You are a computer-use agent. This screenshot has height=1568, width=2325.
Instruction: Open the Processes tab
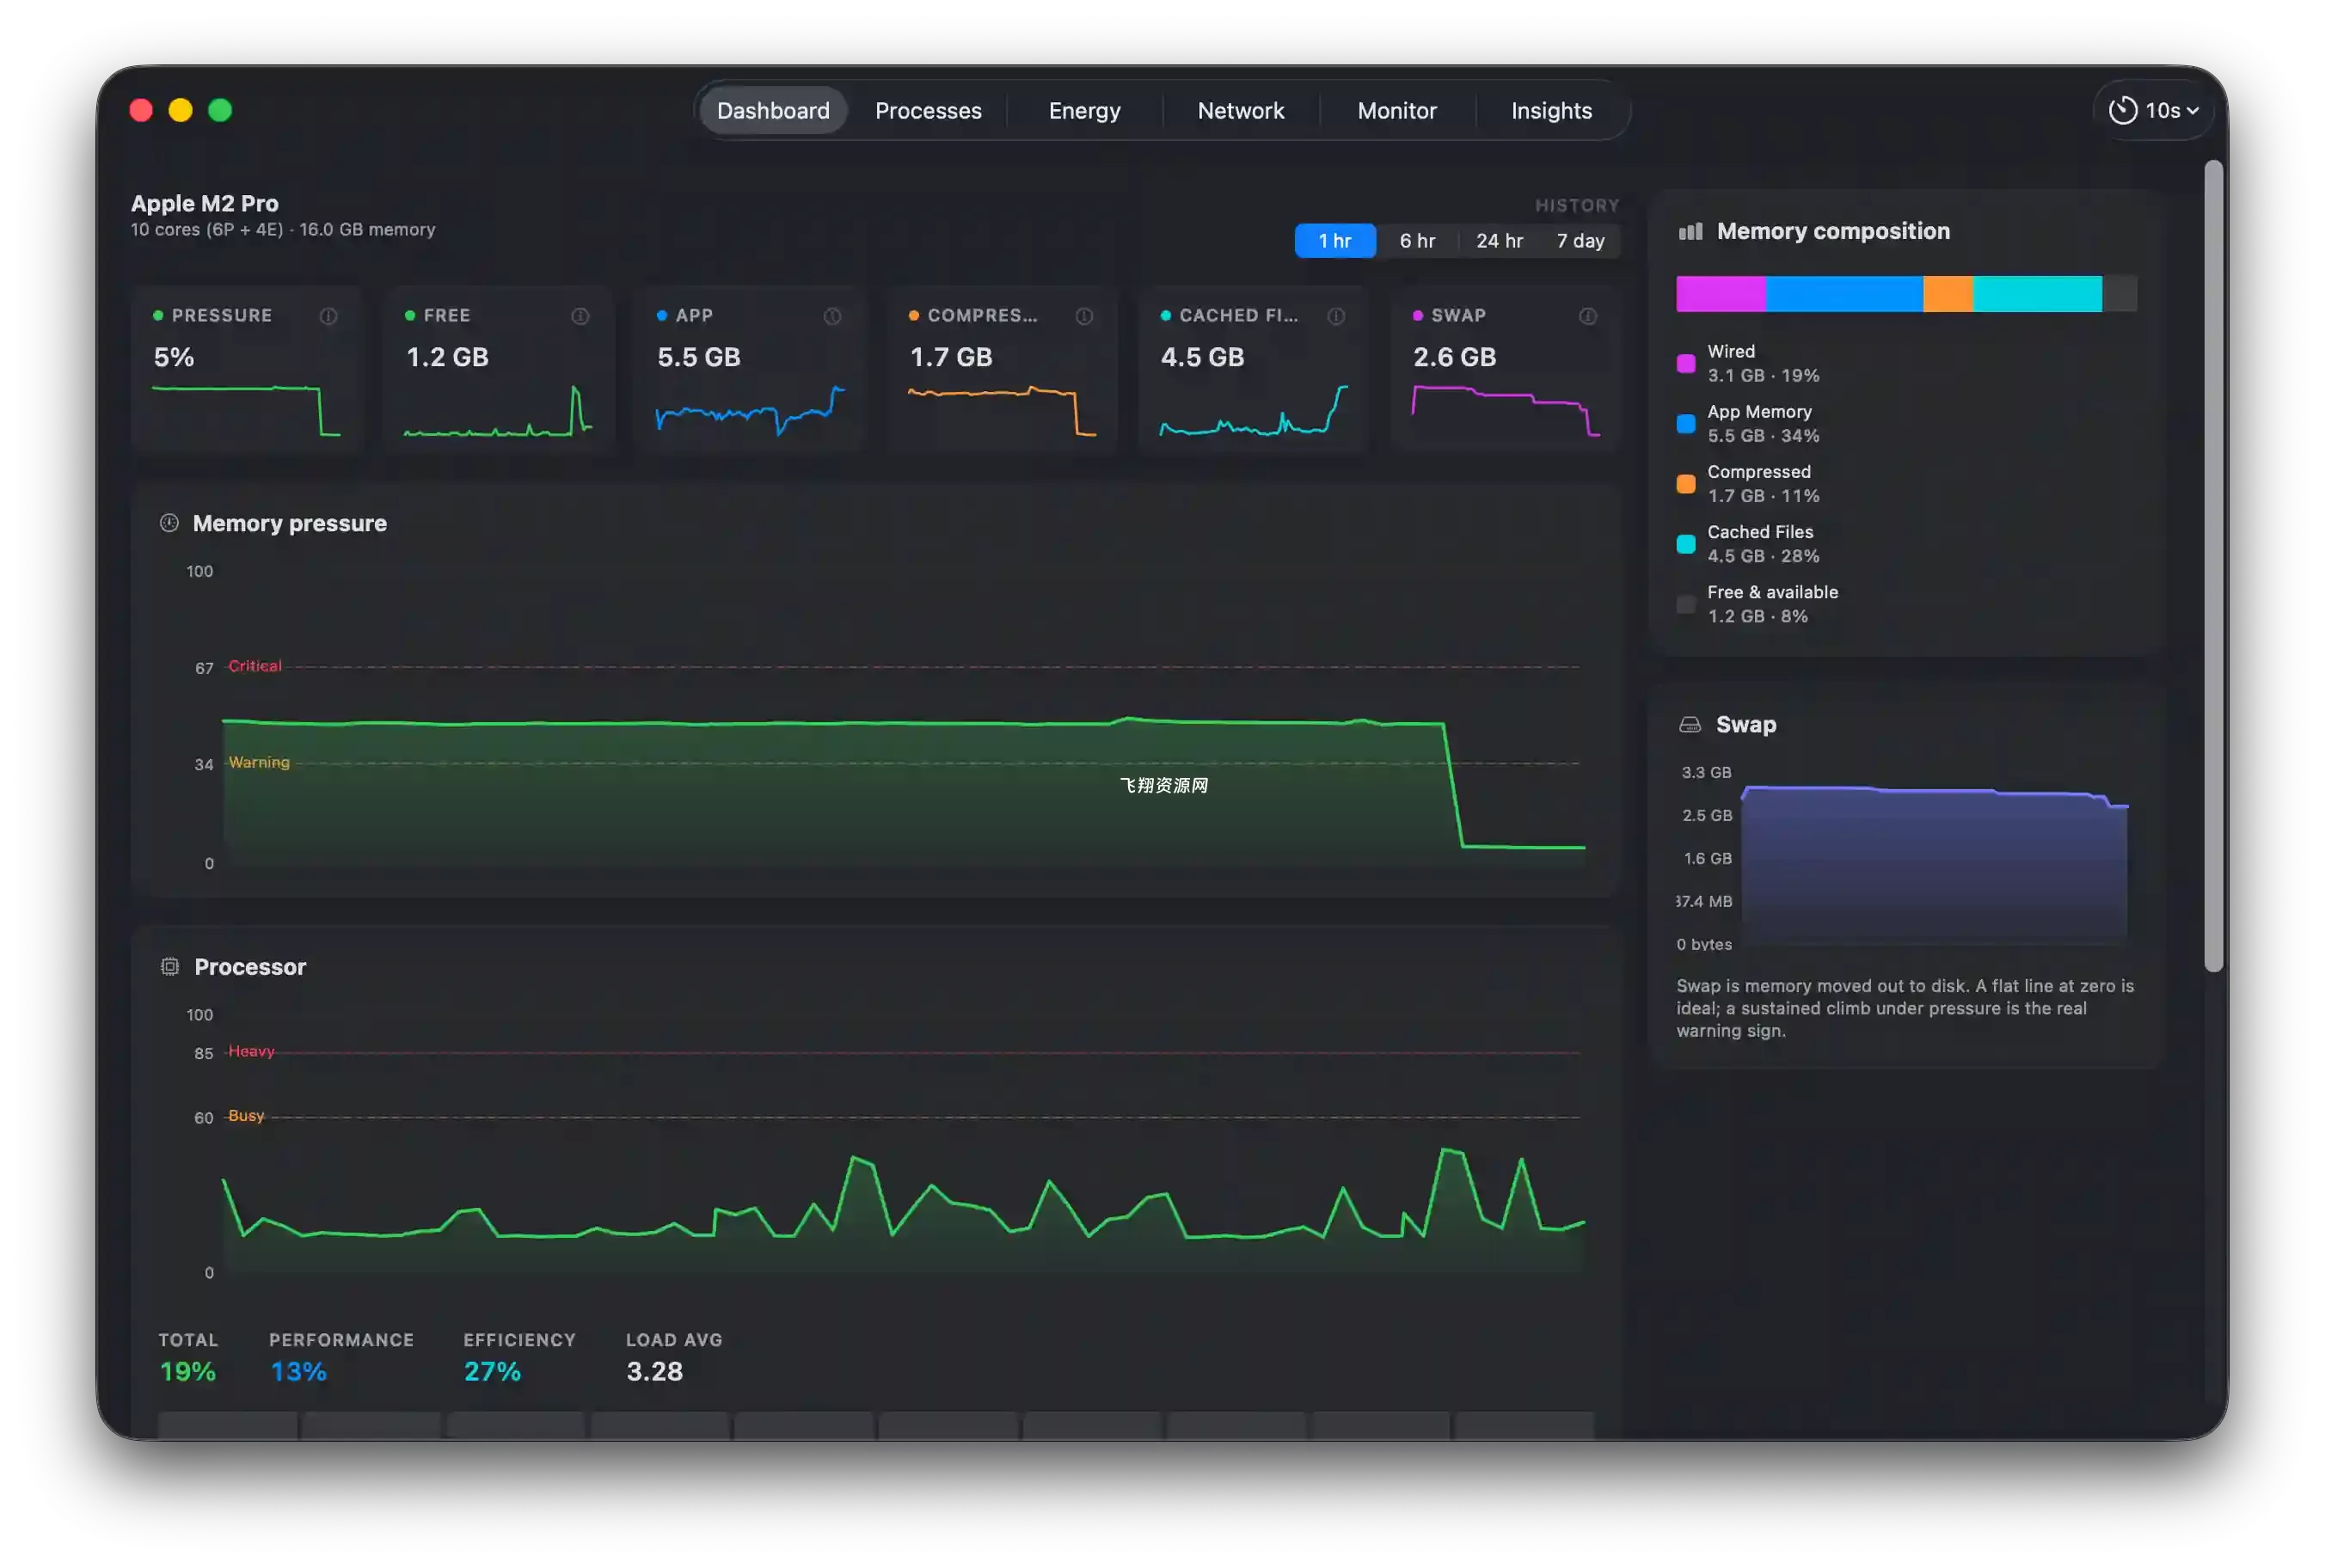click(x=928, y=110)
